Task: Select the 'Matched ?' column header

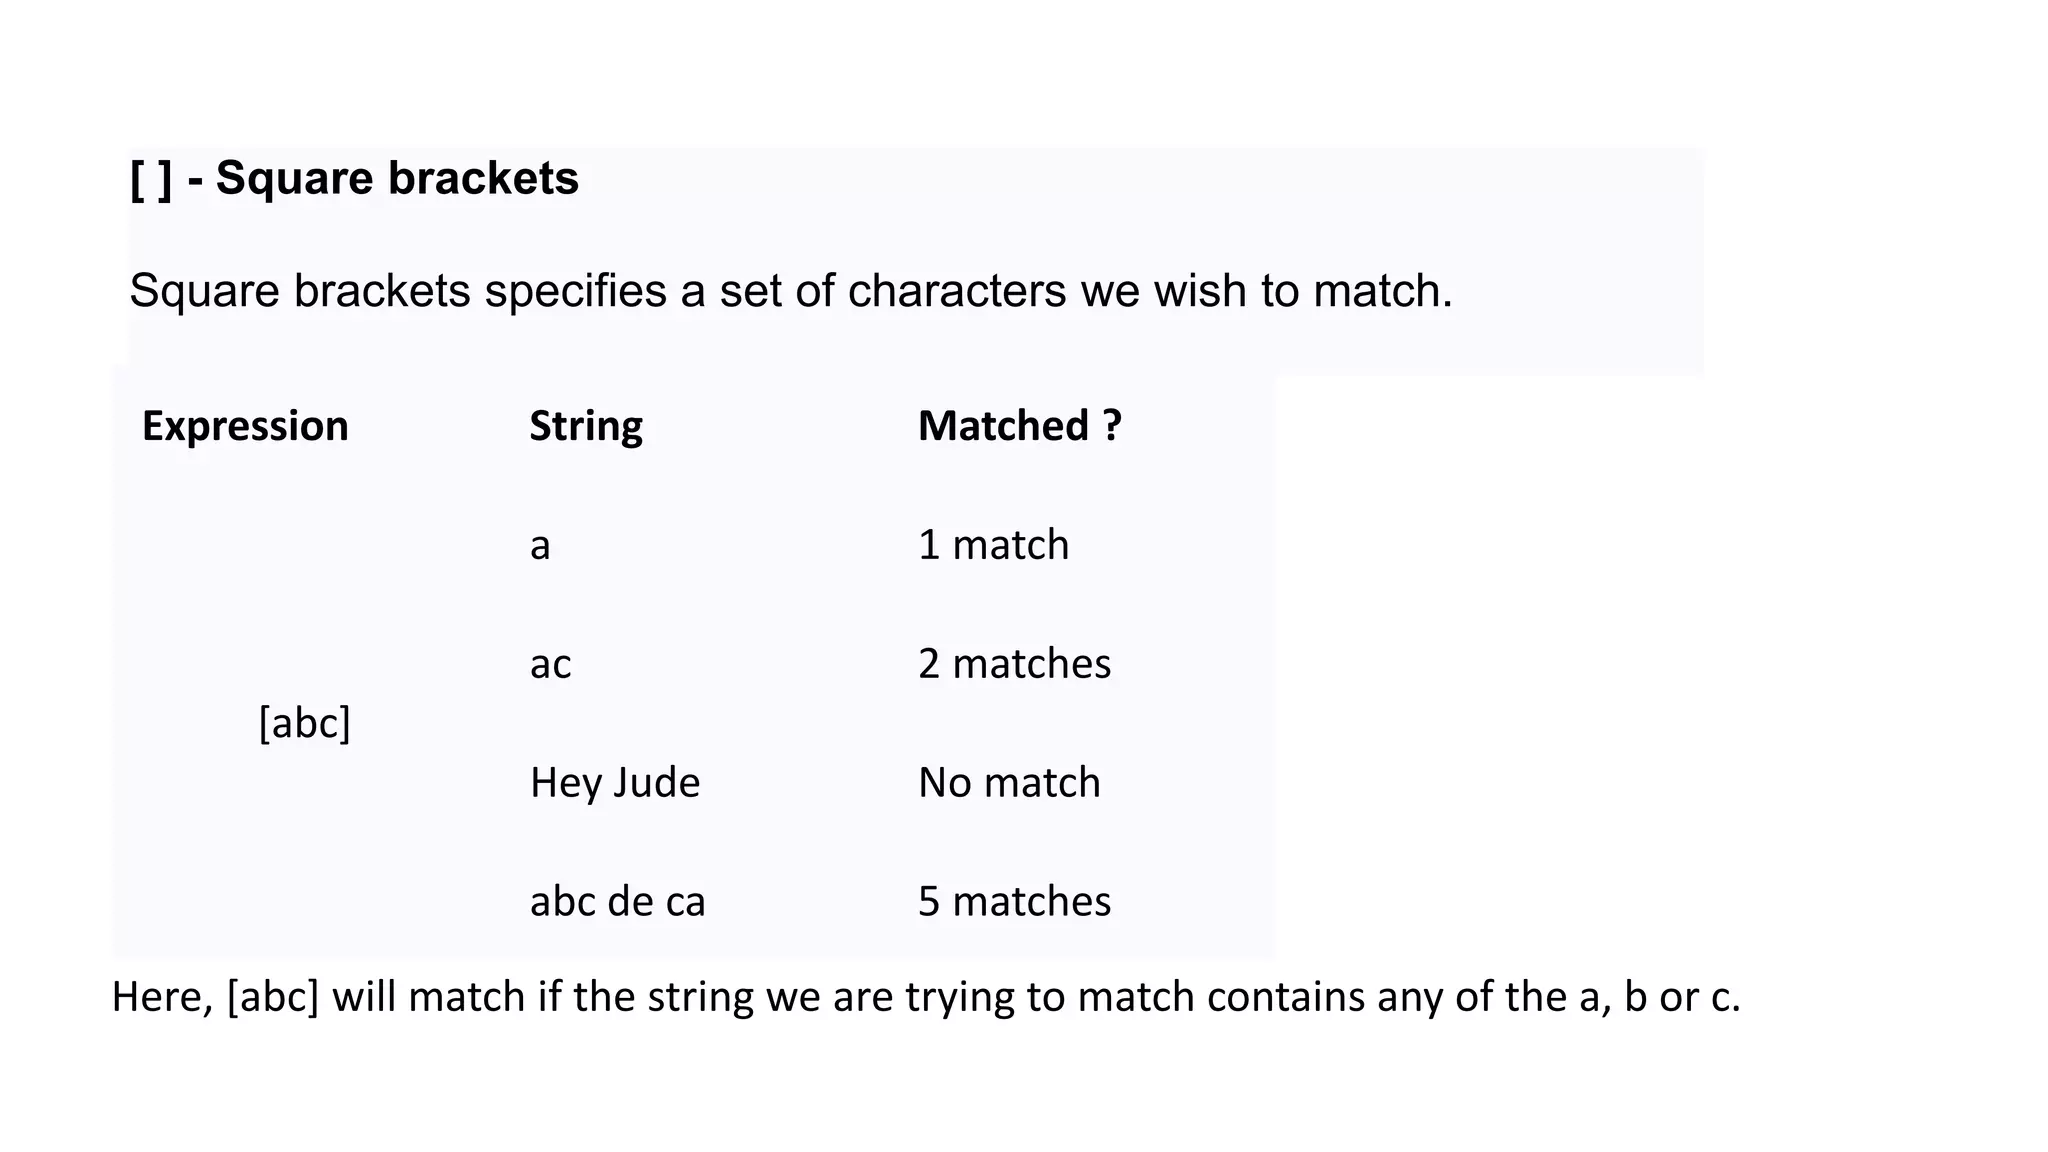Action: point(1020,426)
